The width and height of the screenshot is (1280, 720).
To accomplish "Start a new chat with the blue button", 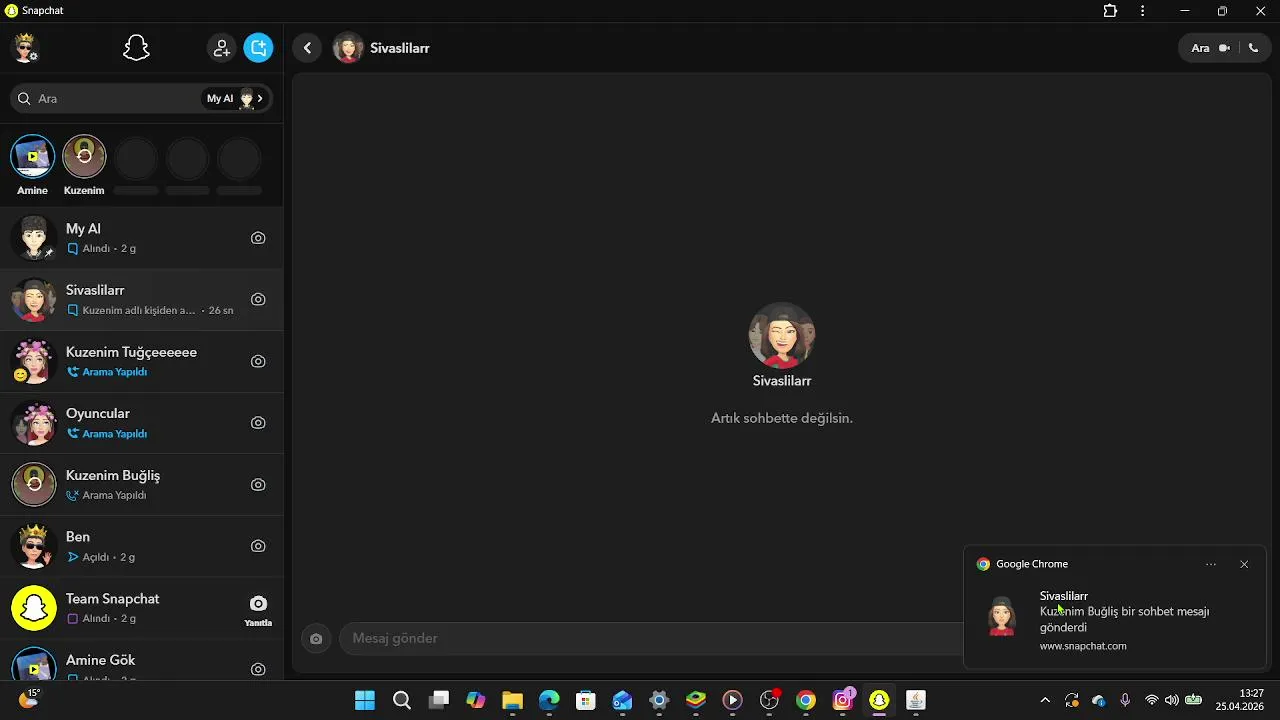I will point(258,48).
